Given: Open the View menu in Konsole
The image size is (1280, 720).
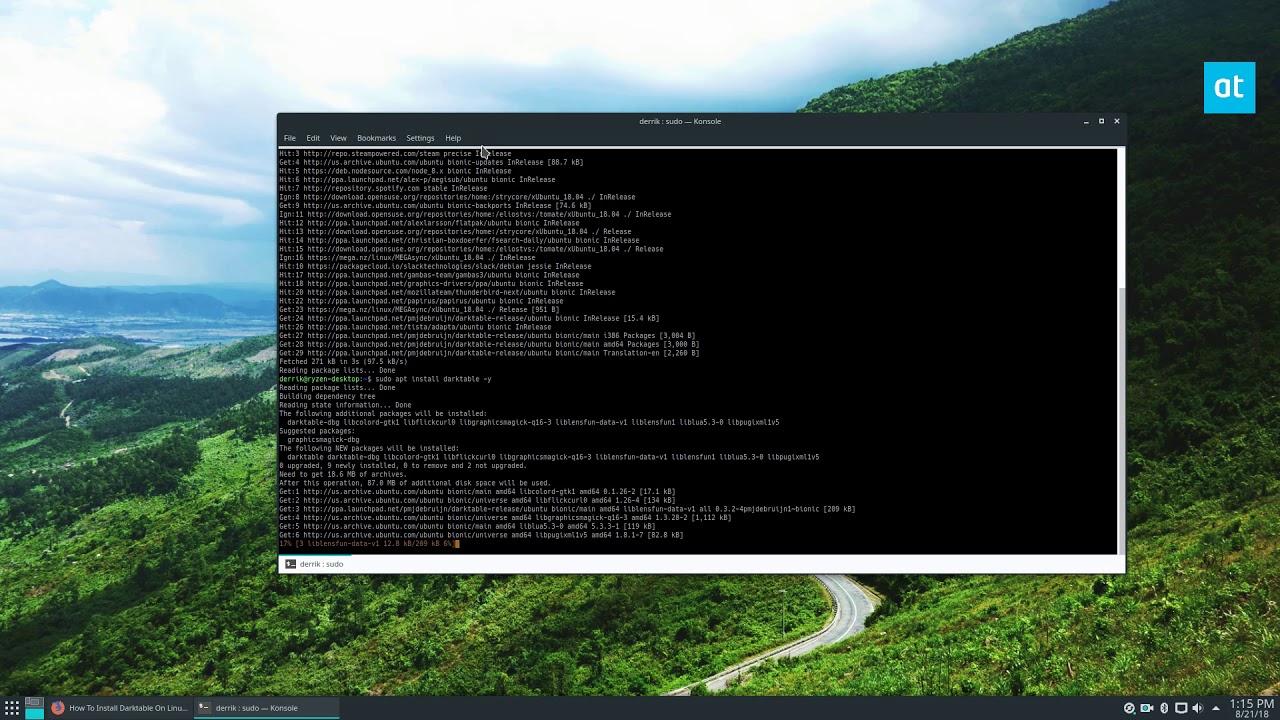Looking at the screenshot, I should click(338, 138).
